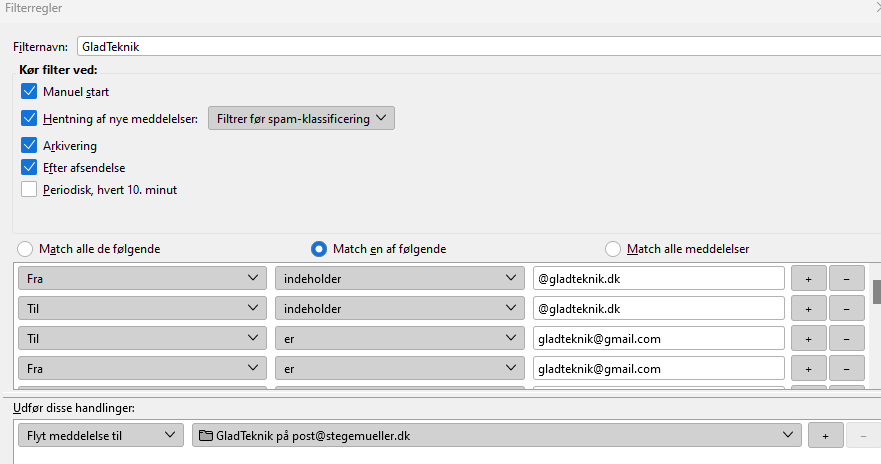Viewport: 881px width, 464px height.
Task: Click gladteknik@gmail.com value field in Til row
Action: tap(659, 339)
